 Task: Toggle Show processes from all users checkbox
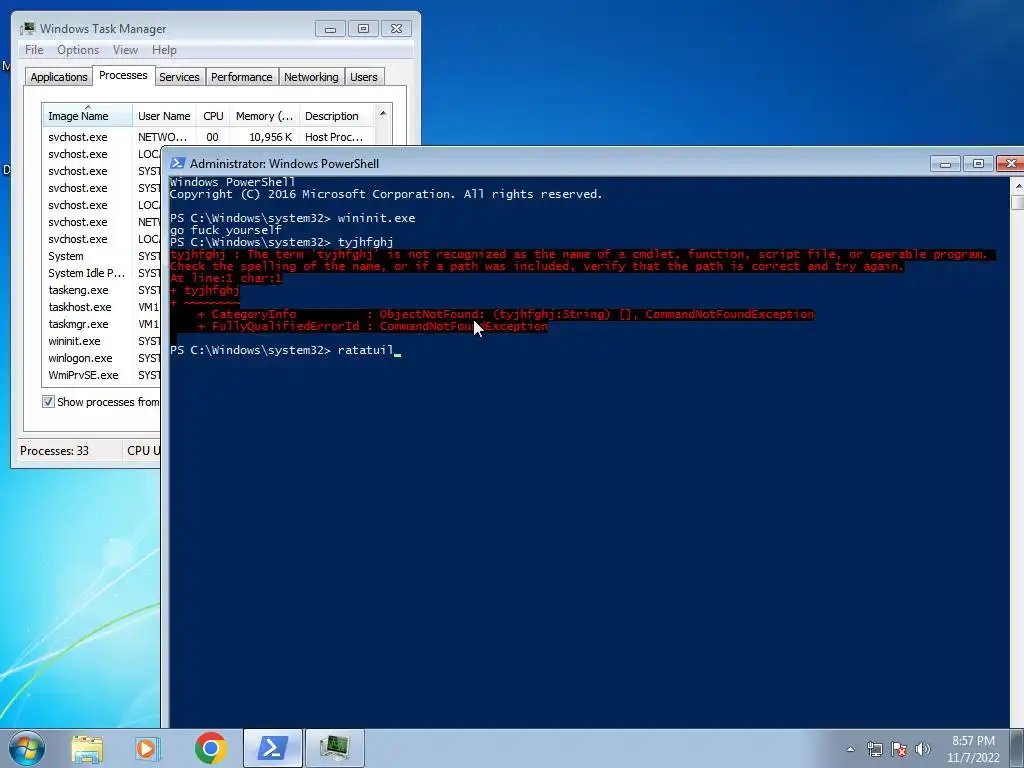(48, 402)
